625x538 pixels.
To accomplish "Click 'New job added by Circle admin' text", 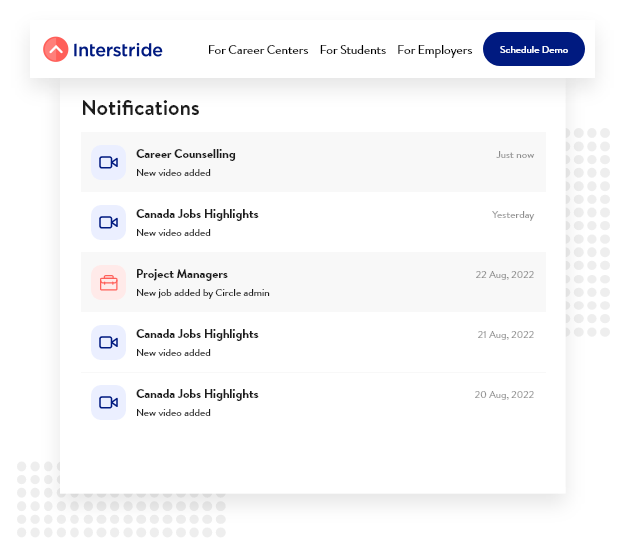I will coord(203,293).
